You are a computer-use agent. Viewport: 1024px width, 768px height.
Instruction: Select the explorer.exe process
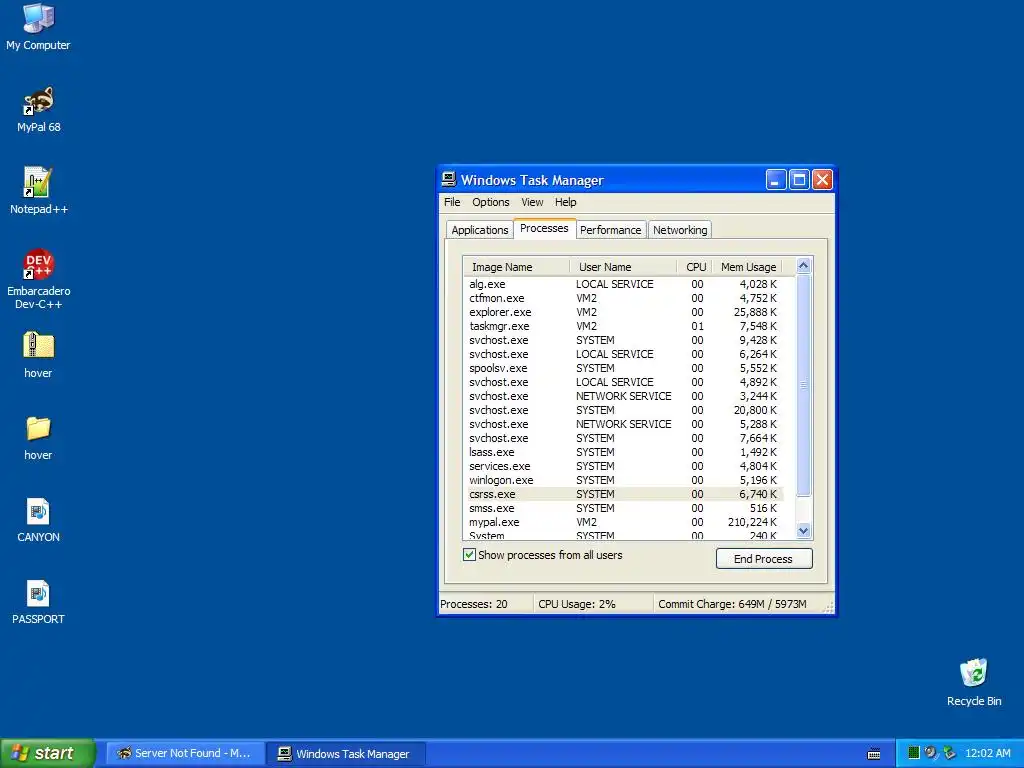point(624,312)
